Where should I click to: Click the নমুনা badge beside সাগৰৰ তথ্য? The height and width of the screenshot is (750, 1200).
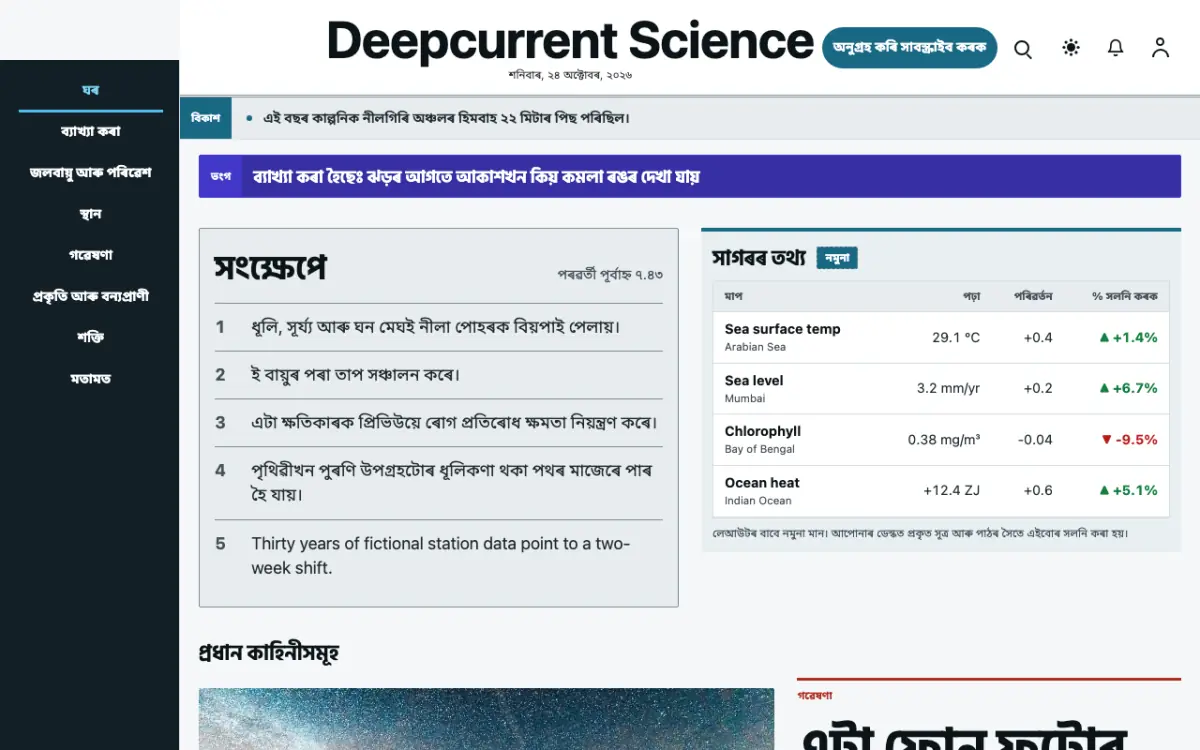pos(837,258)
